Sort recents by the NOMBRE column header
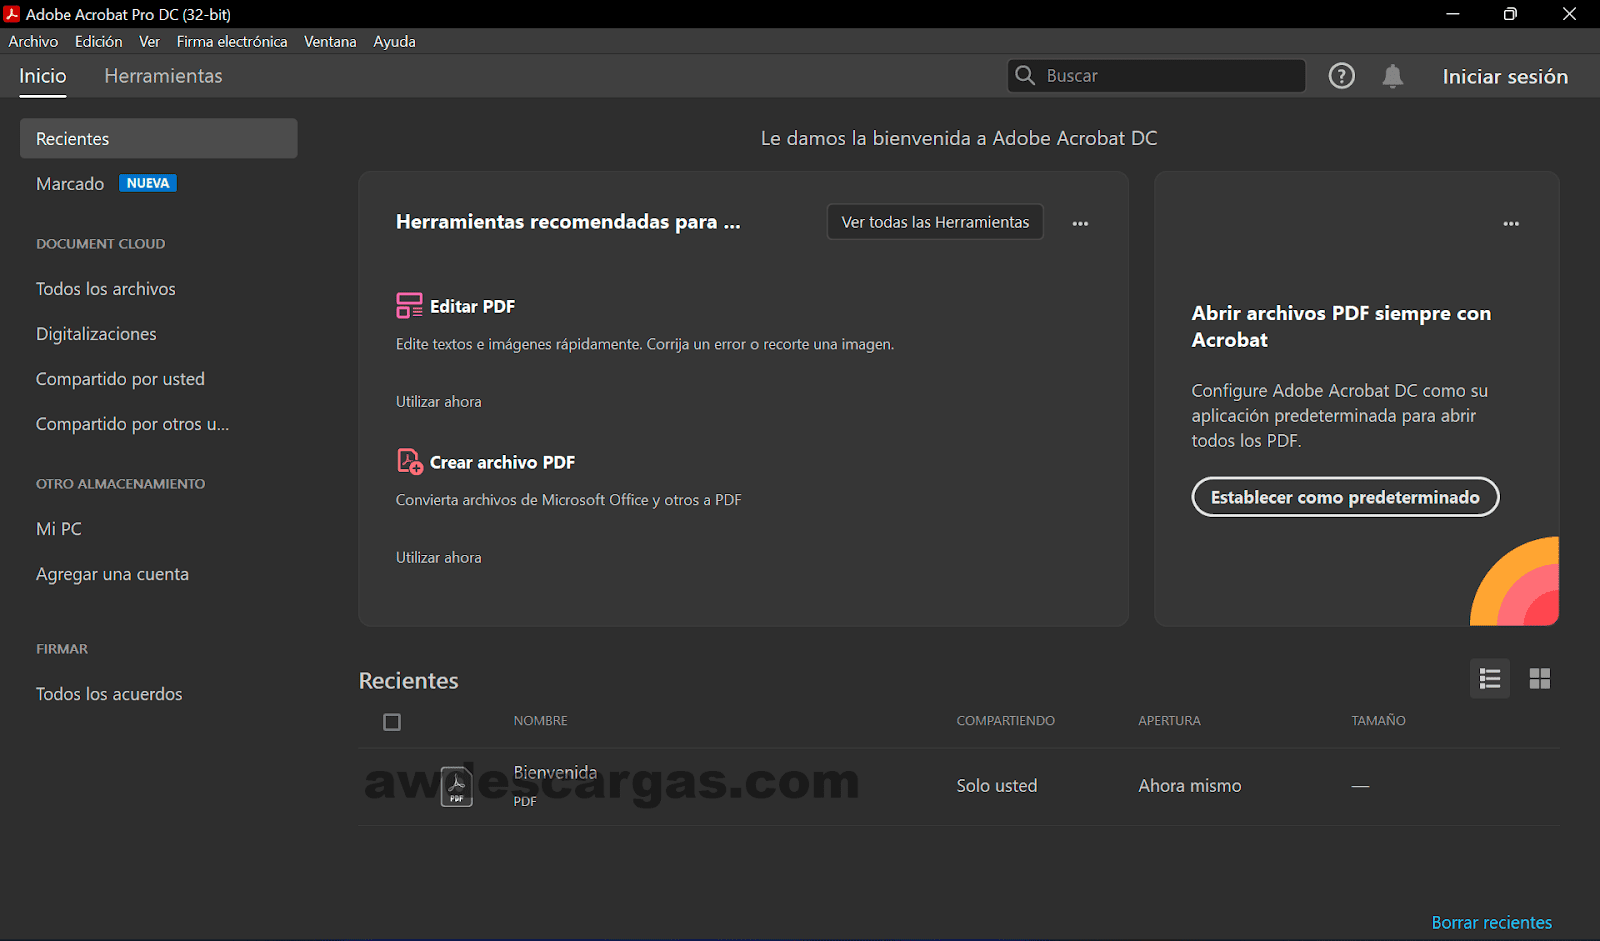The image size is (1600, 941). [x=540, y=721]
